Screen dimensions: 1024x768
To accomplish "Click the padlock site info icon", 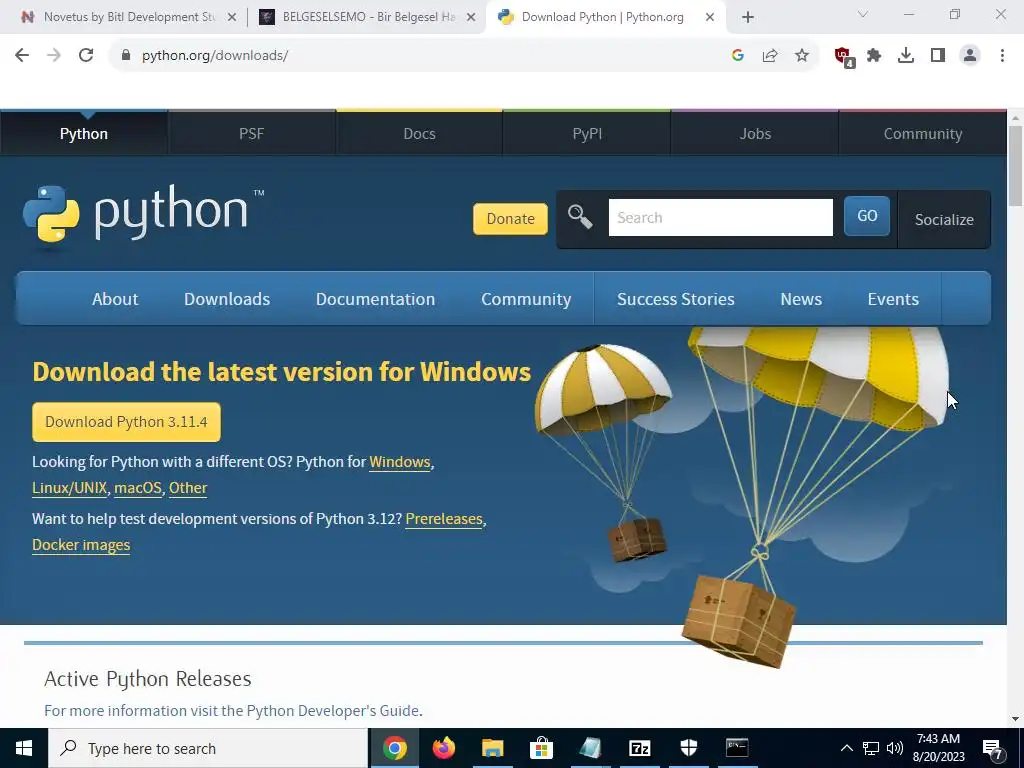I will click(126, 55).
